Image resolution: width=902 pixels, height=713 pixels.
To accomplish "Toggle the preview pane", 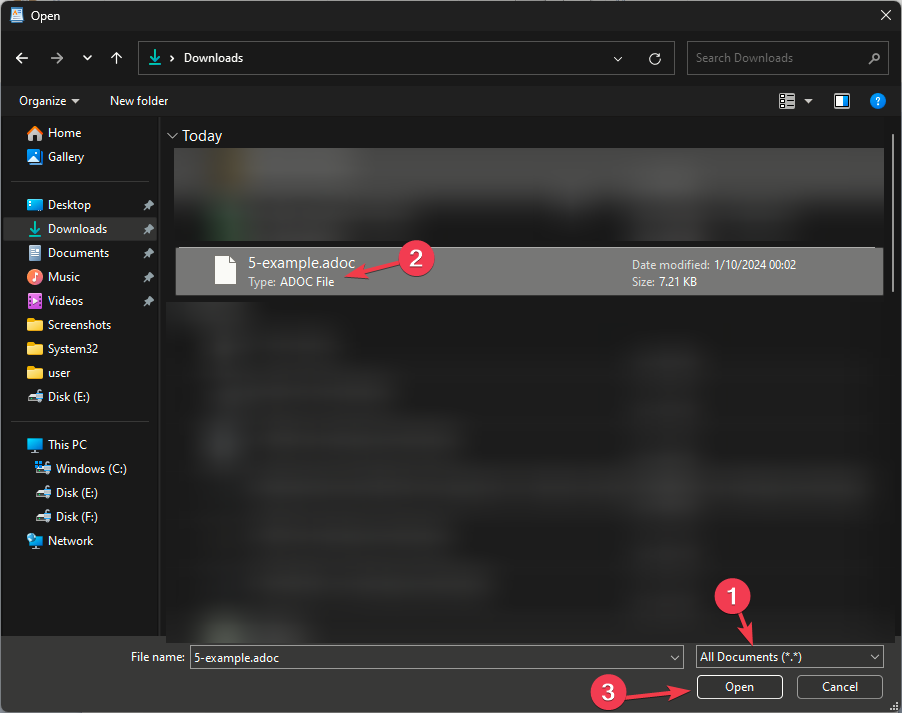I will [x=842, y=101].
